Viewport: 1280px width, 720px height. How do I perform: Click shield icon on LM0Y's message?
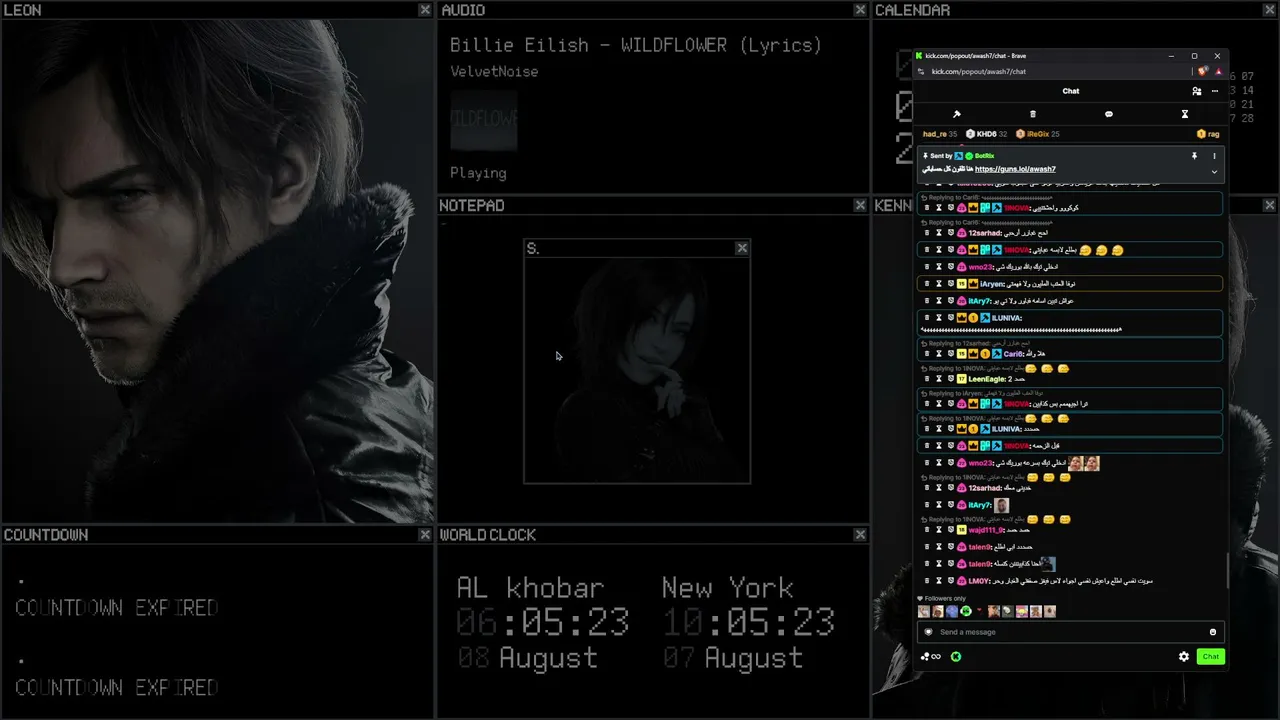(x=950, y=581)
